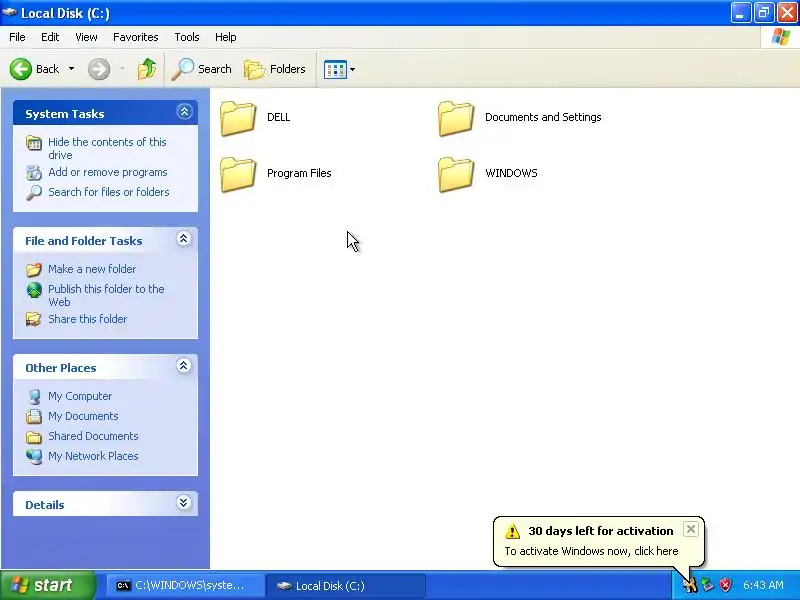Select the Documents and Settings folder icon
Screen dimensions: 800x600
coord(456,118)
